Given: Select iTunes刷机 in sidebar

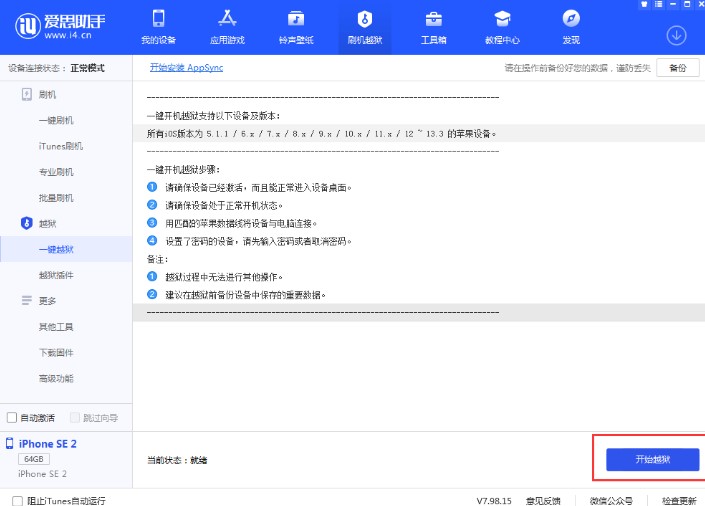Looking at the screenshot, I should [60, 146].
